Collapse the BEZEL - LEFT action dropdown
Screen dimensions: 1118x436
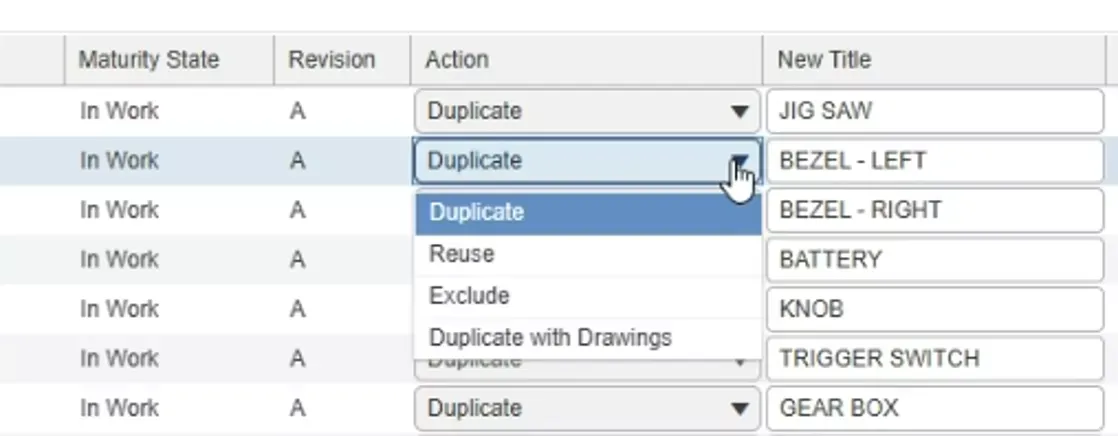(587, 161)
